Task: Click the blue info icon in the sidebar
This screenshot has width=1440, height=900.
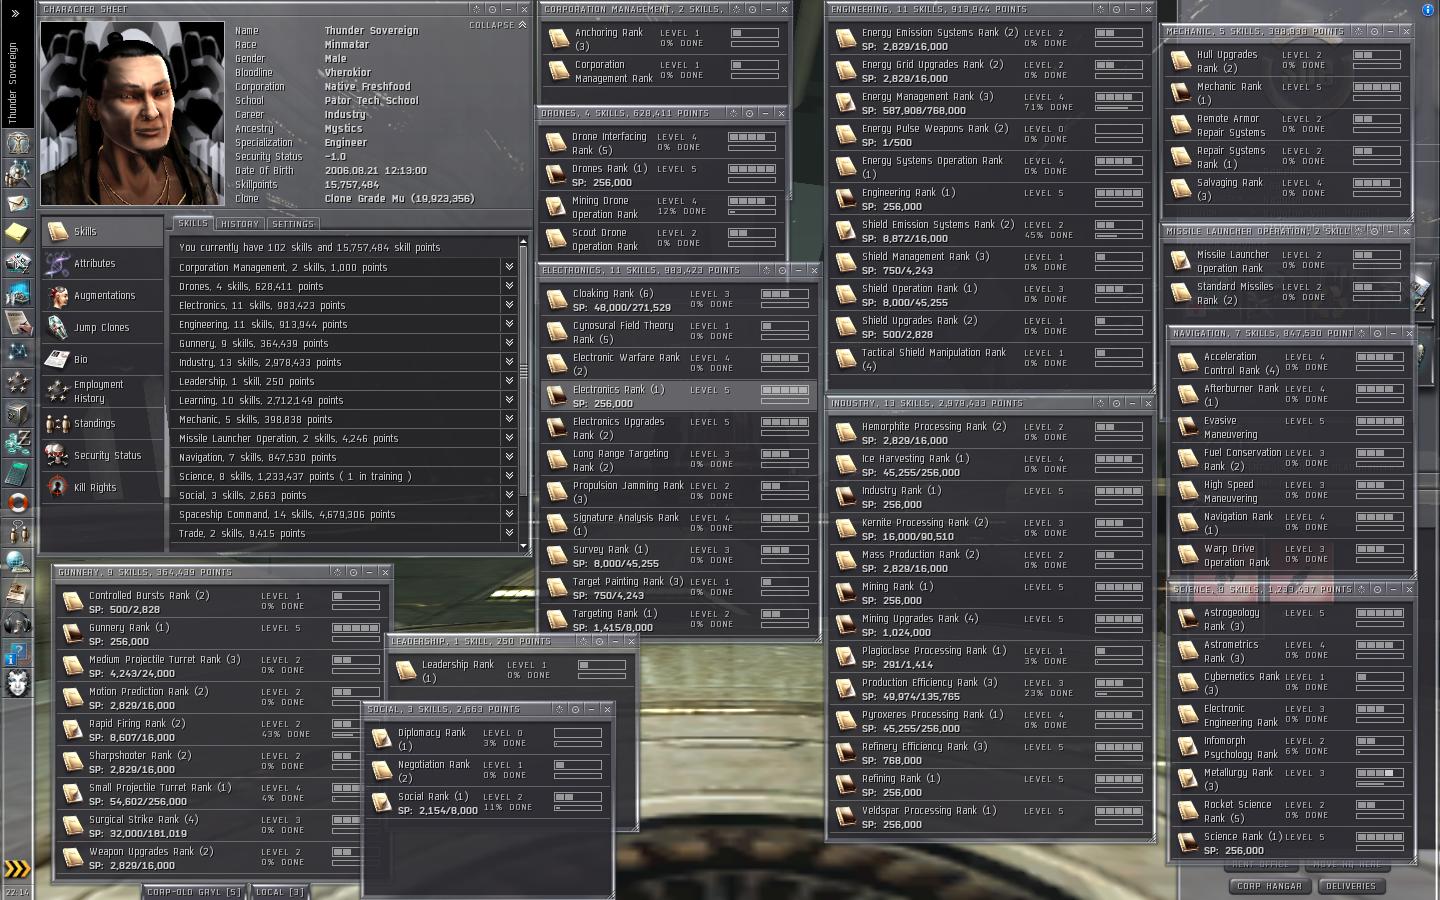Action: click(x=17, y=654)
